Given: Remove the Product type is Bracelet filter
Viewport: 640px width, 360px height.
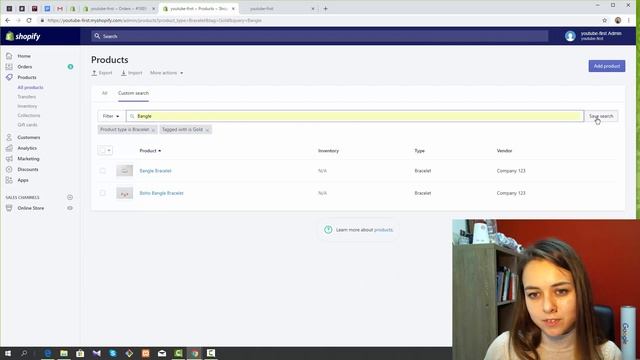Looking at the screenshot, I should tap(153, 130).
